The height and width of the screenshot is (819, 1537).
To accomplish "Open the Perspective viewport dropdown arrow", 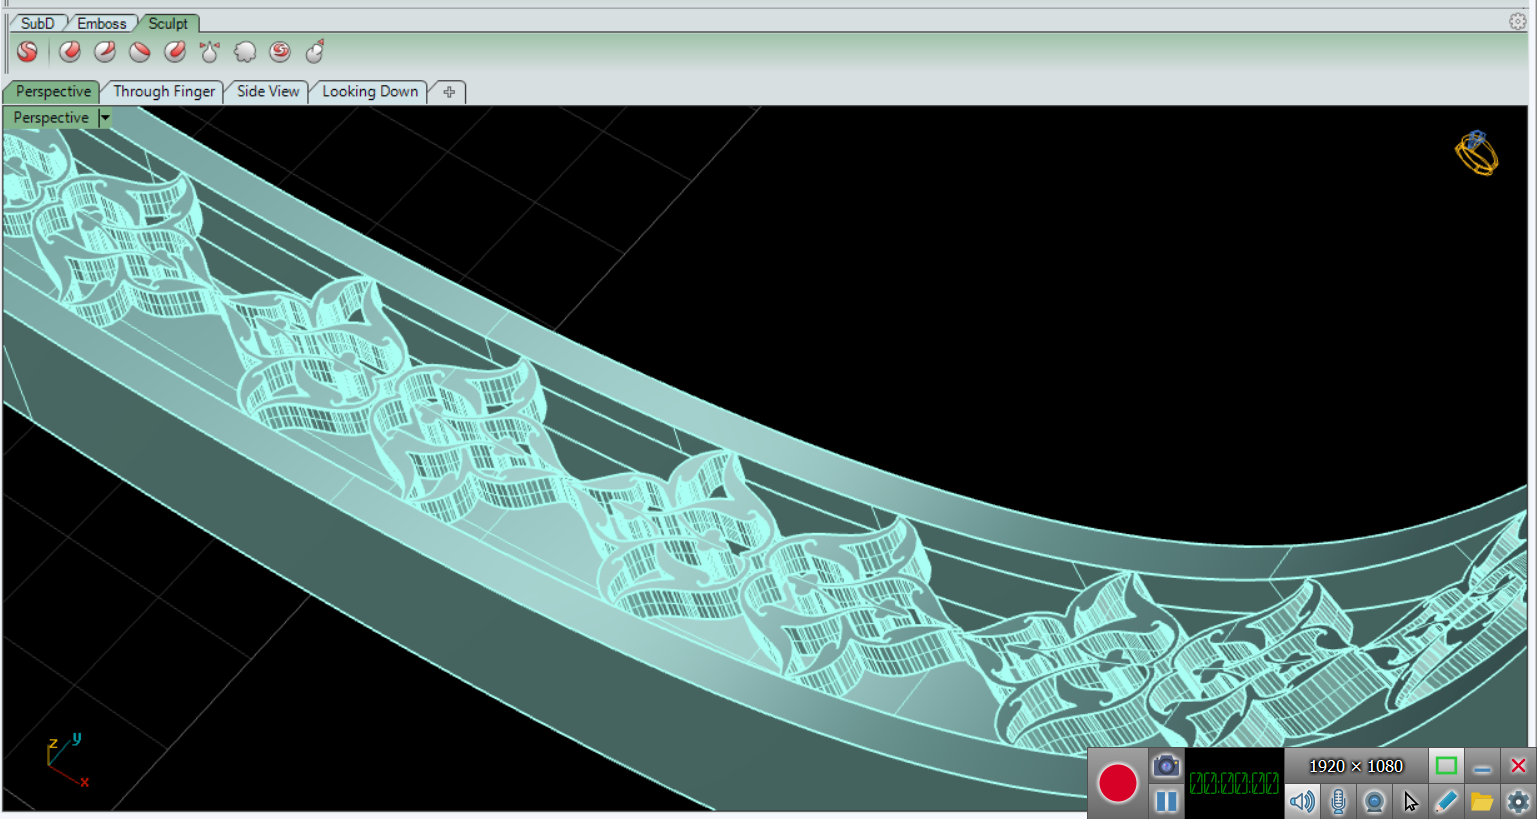I will click(105, 118).
